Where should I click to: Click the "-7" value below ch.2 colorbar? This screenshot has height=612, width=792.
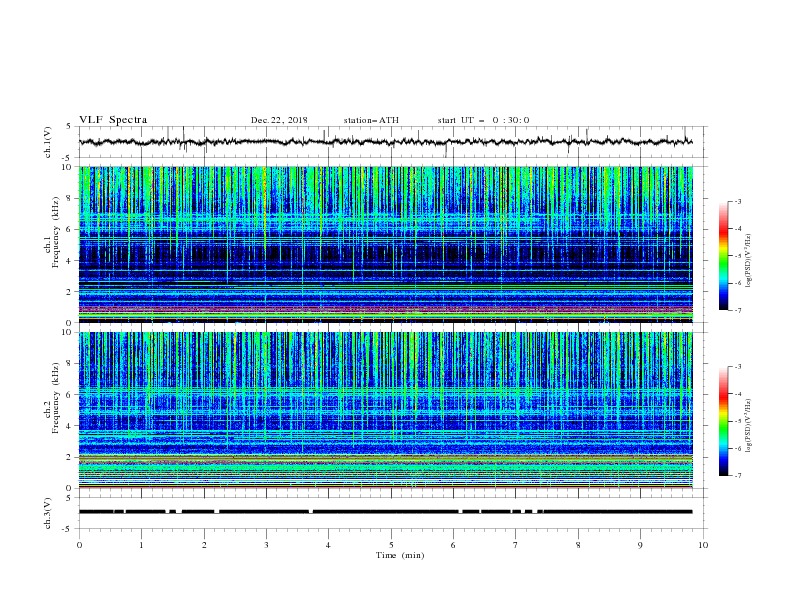[x=738, y=476]
